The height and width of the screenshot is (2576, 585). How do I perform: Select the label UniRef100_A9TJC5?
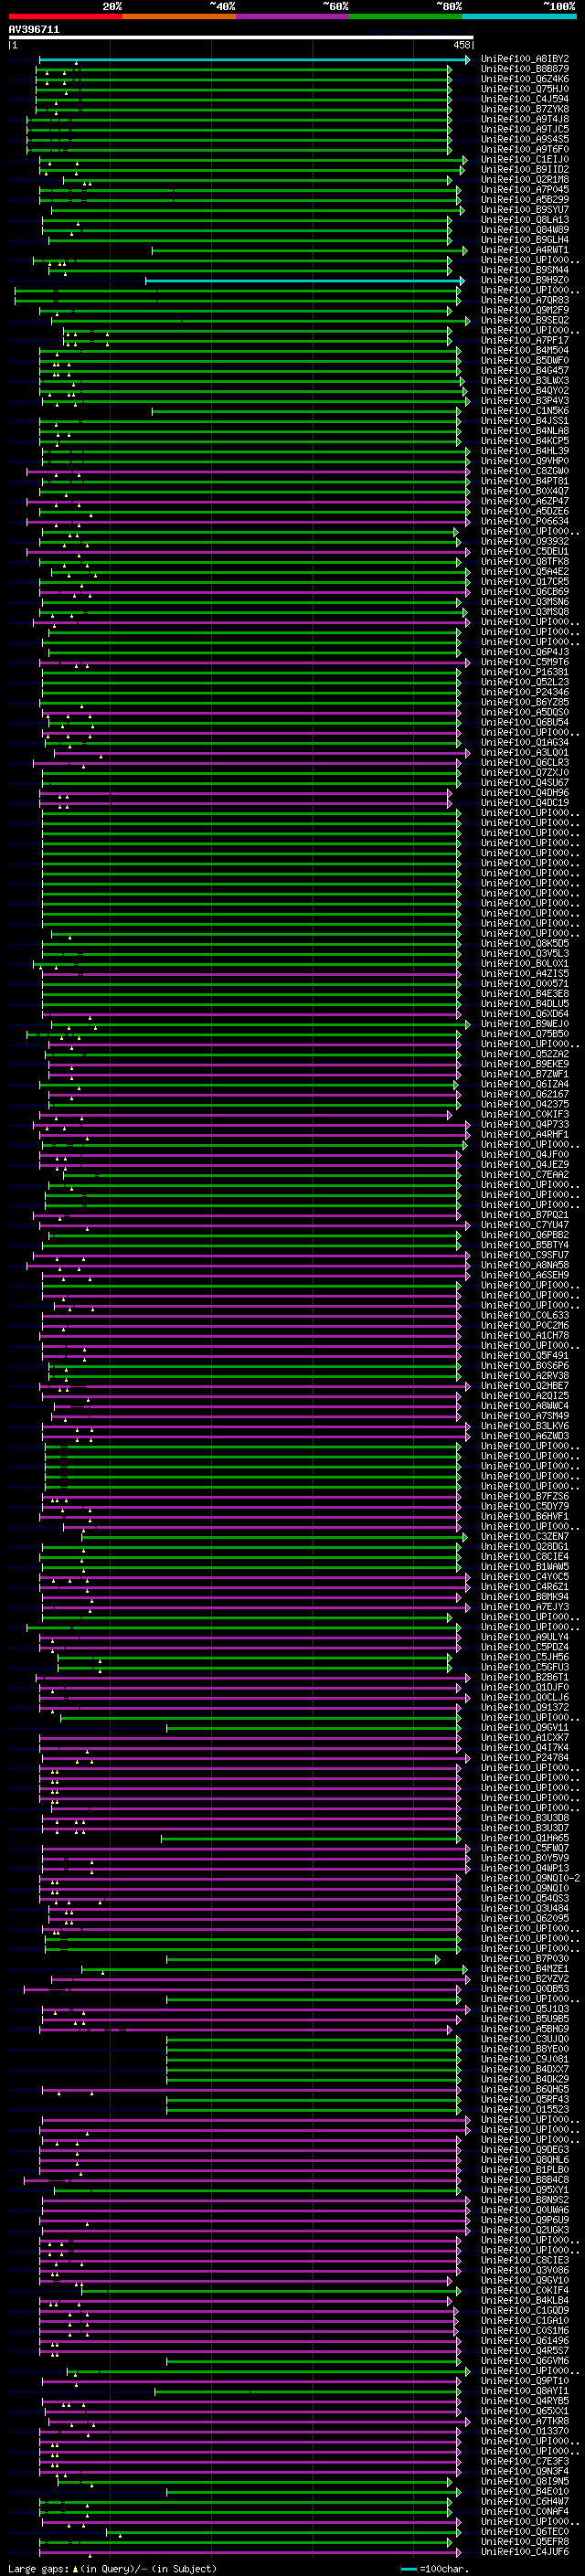point(525,130)
